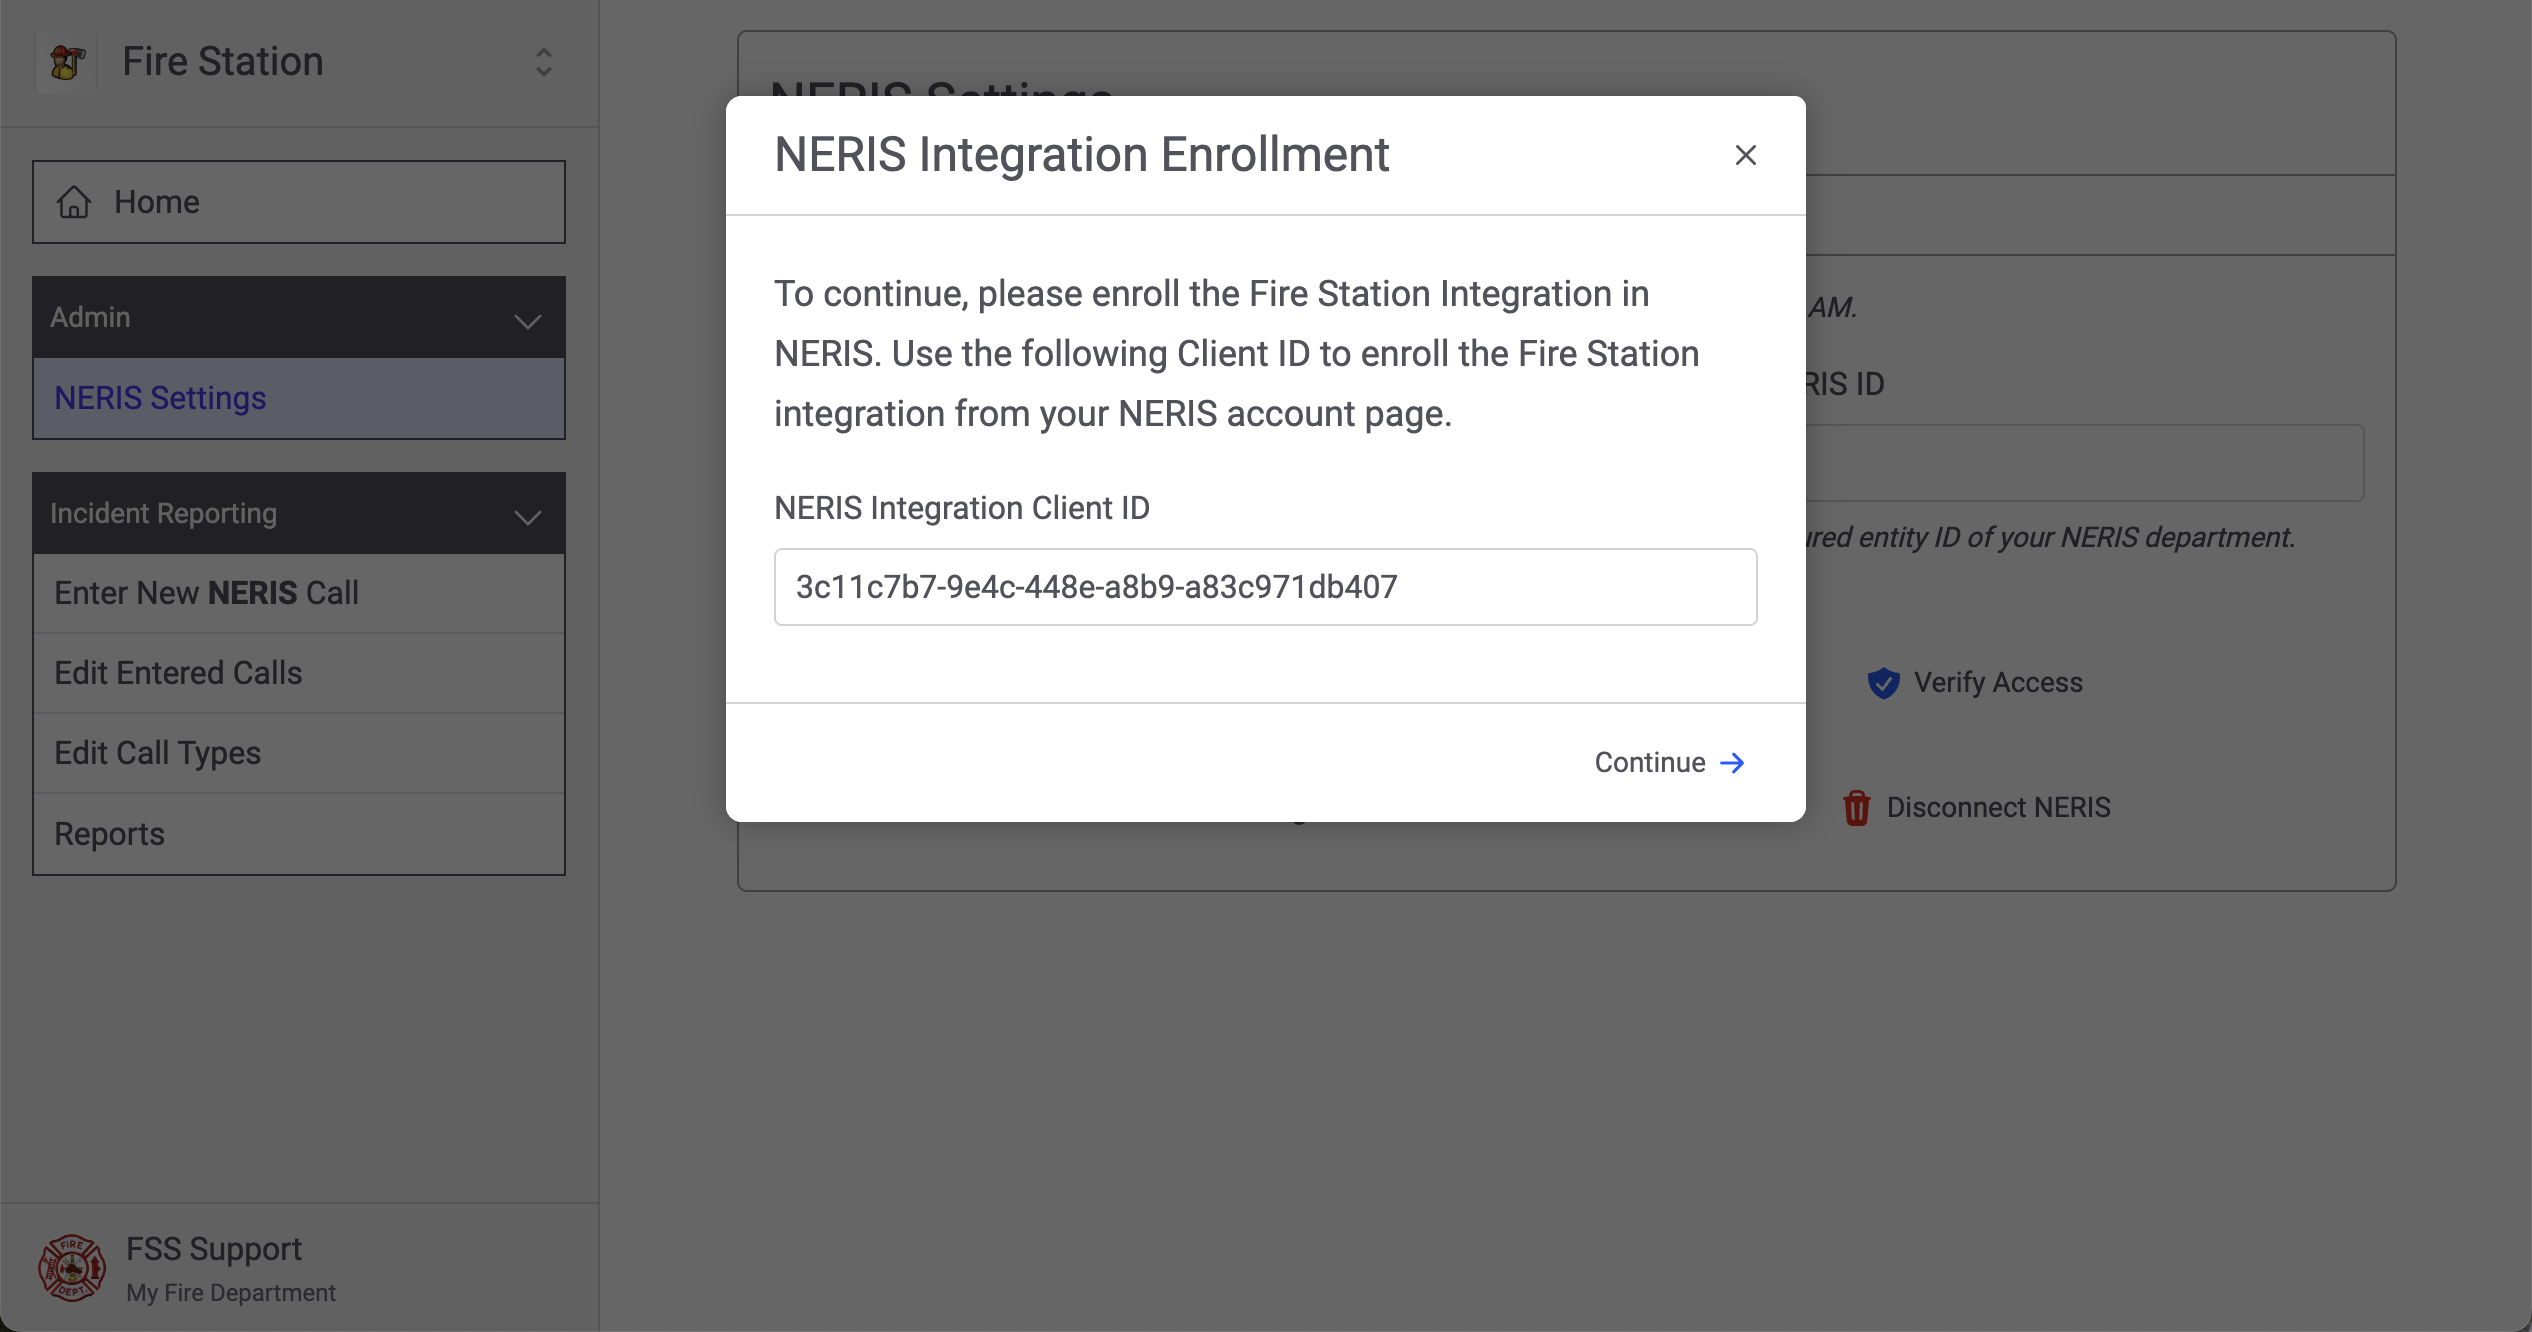The image size is (2532, 1332).
Task: Select Enter New NERIS Call
Action: tap(206, 593)
